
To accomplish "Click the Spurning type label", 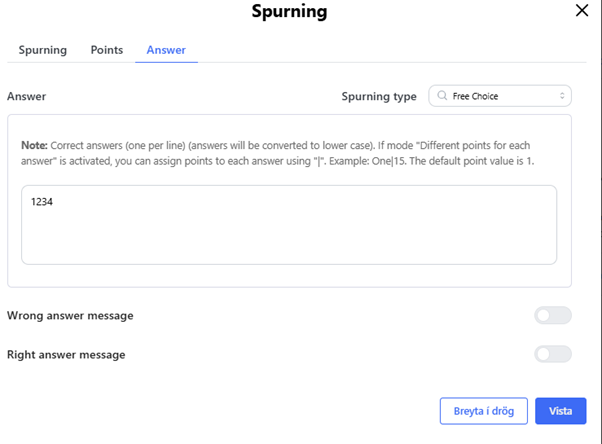I will tap(379, 97).
